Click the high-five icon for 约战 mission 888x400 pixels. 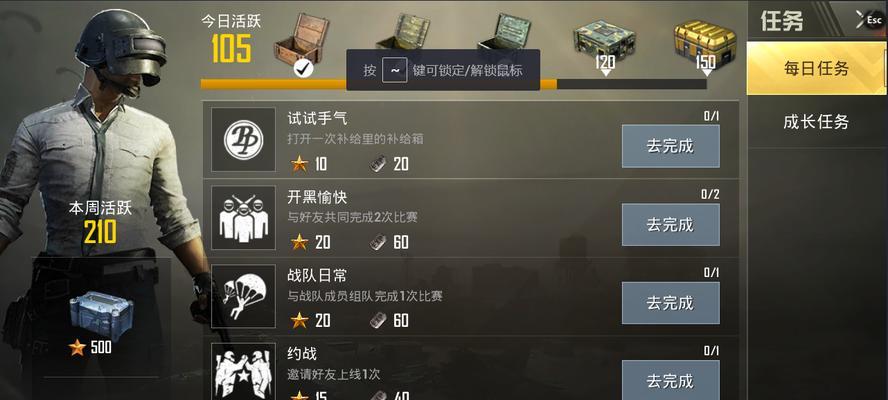point(244,372)
